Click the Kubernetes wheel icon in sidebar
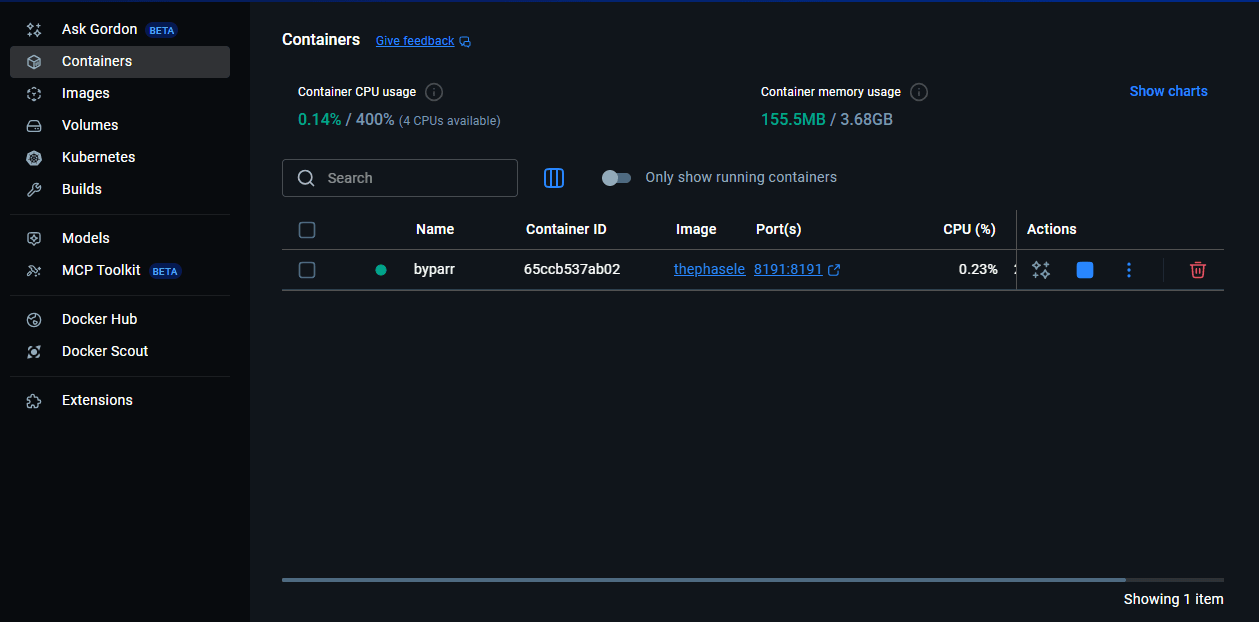Image resolution: width=1259 pixels, height=622 pixels. point(34,158)
